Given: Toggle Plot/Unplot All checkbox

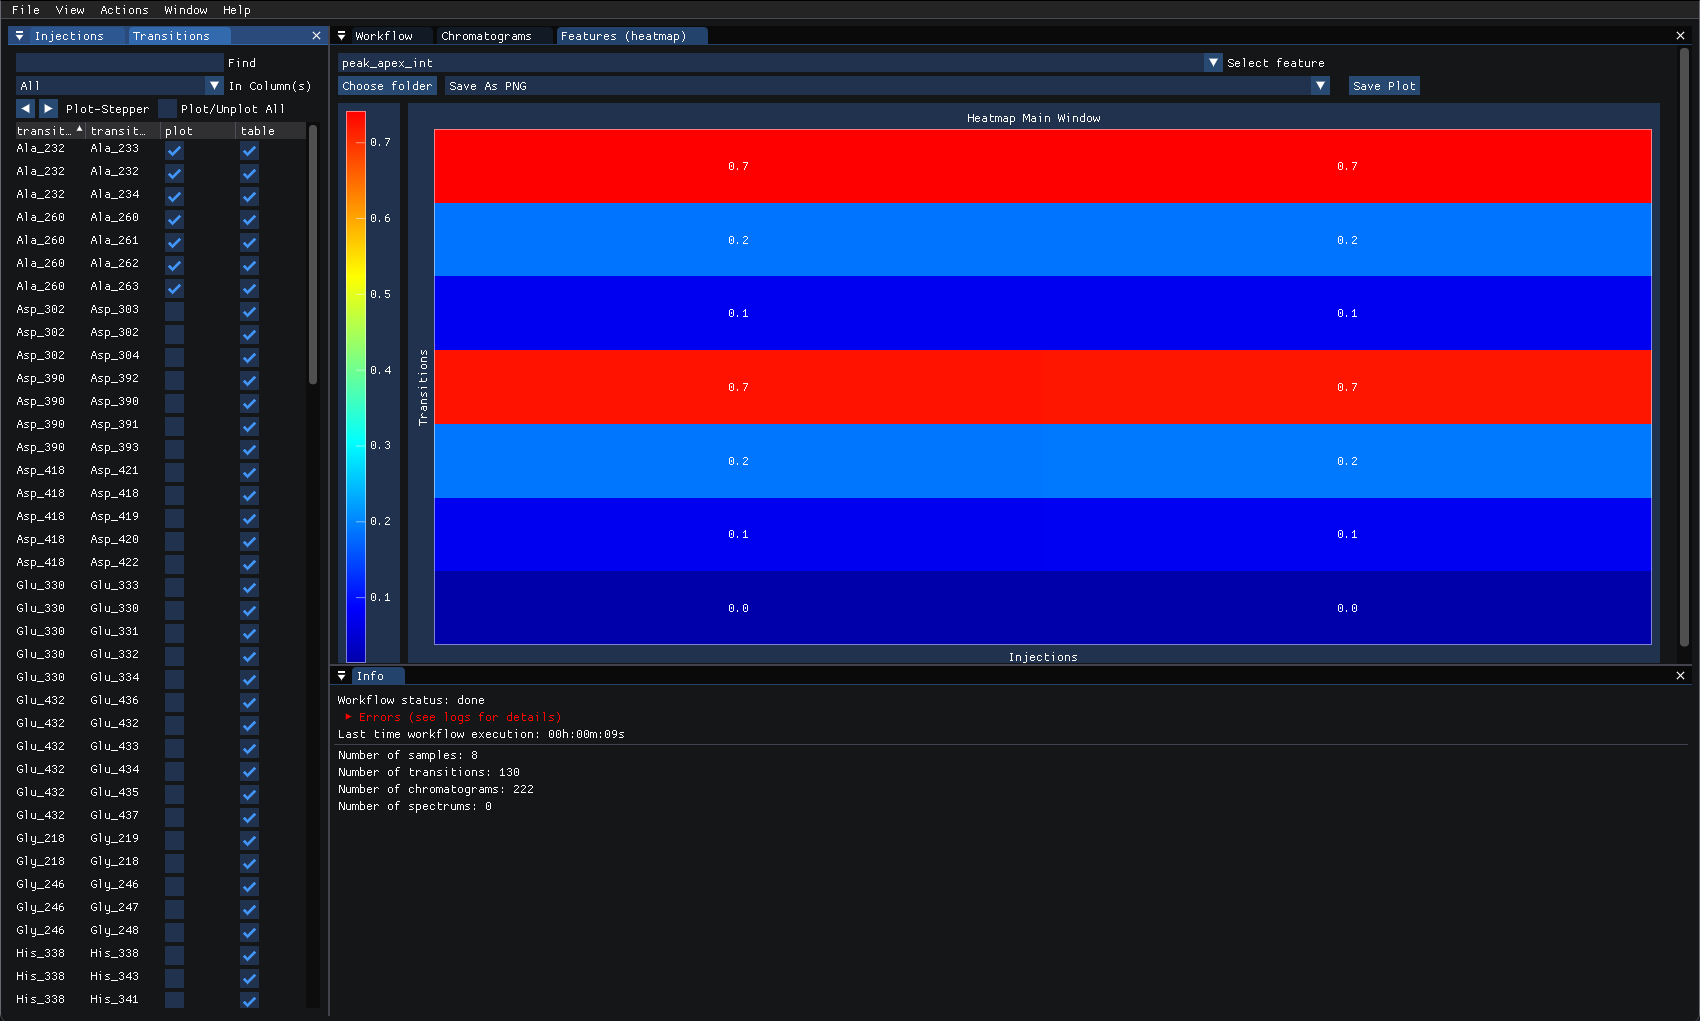Looking at the screenshot, I should (x=167, y=108).
